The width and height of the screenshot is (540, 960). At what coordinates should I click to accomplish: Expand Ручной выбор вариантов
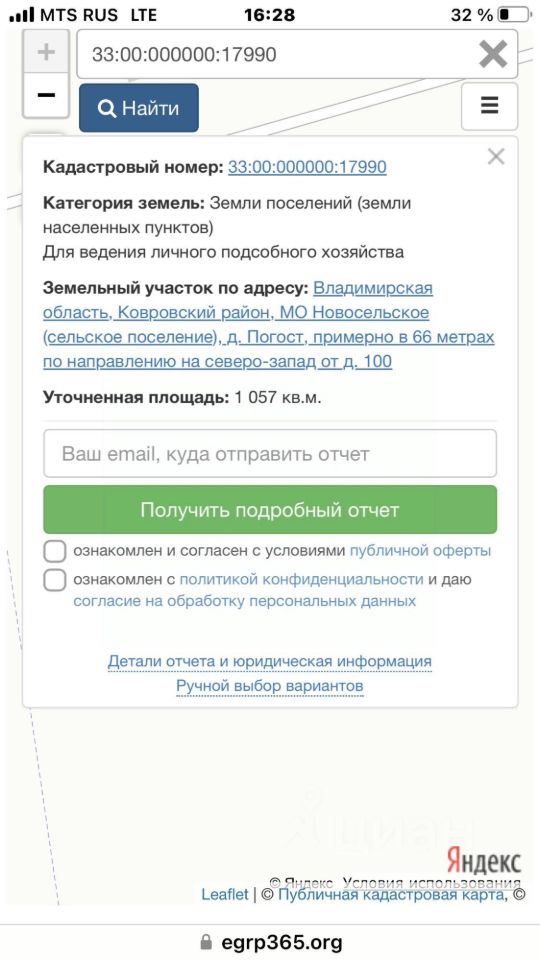pos(270,686)
